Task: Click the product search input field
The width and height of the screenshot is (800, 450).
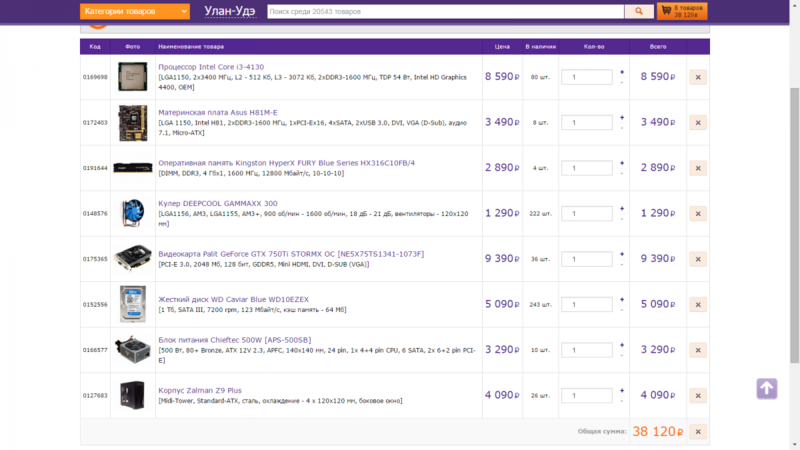Action: pyautogui.click(x=444, y=11)
